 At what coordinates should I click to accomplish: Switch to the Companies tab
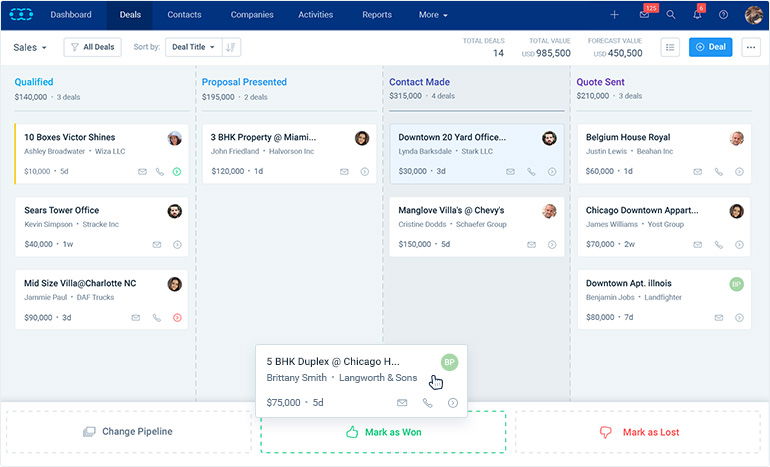pos(252,15)
